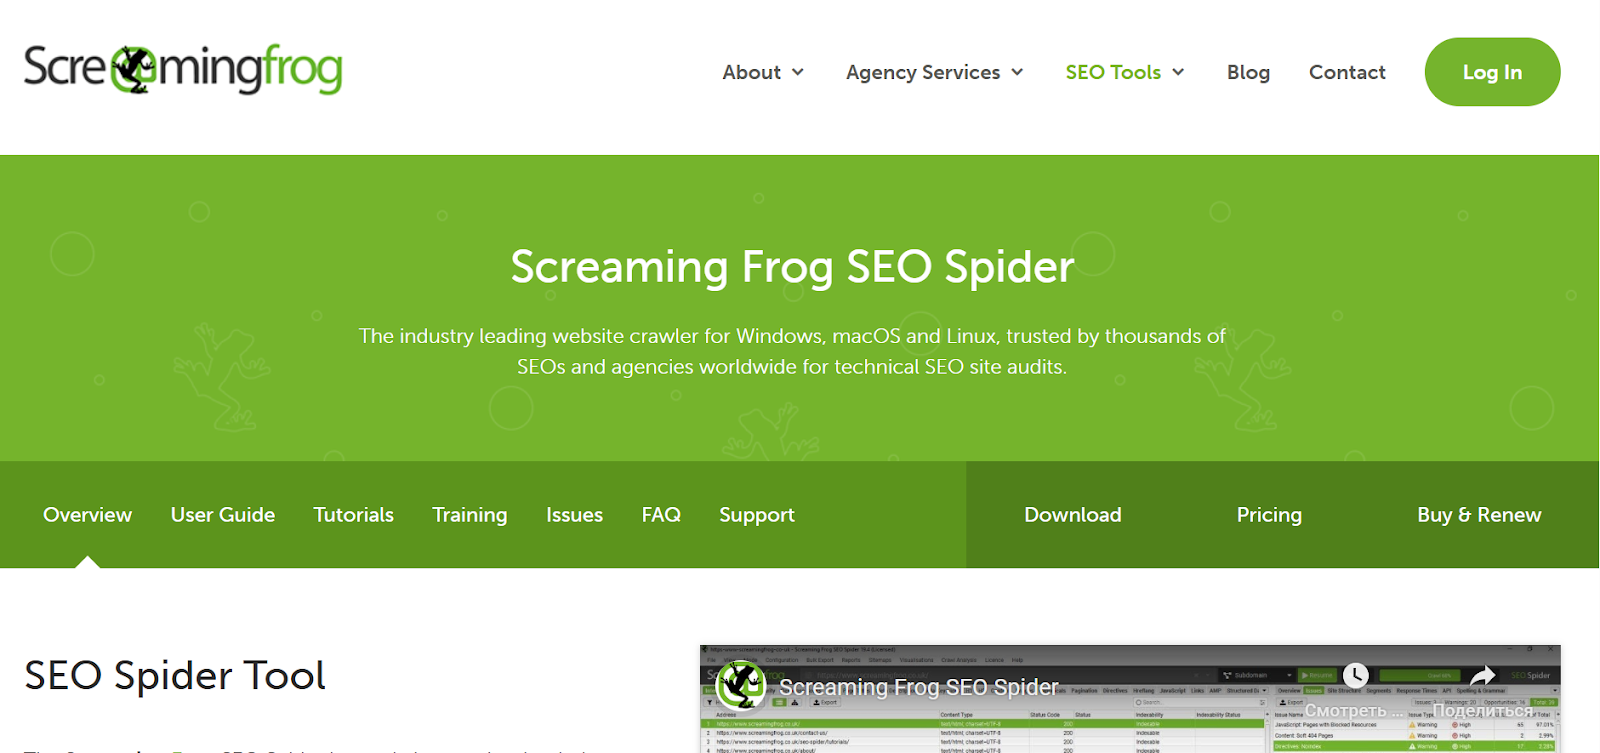Image resolution: width=1600 pixels, height=753 pixels.
Task: Click the Log In button
Action: coord(1492,72)
